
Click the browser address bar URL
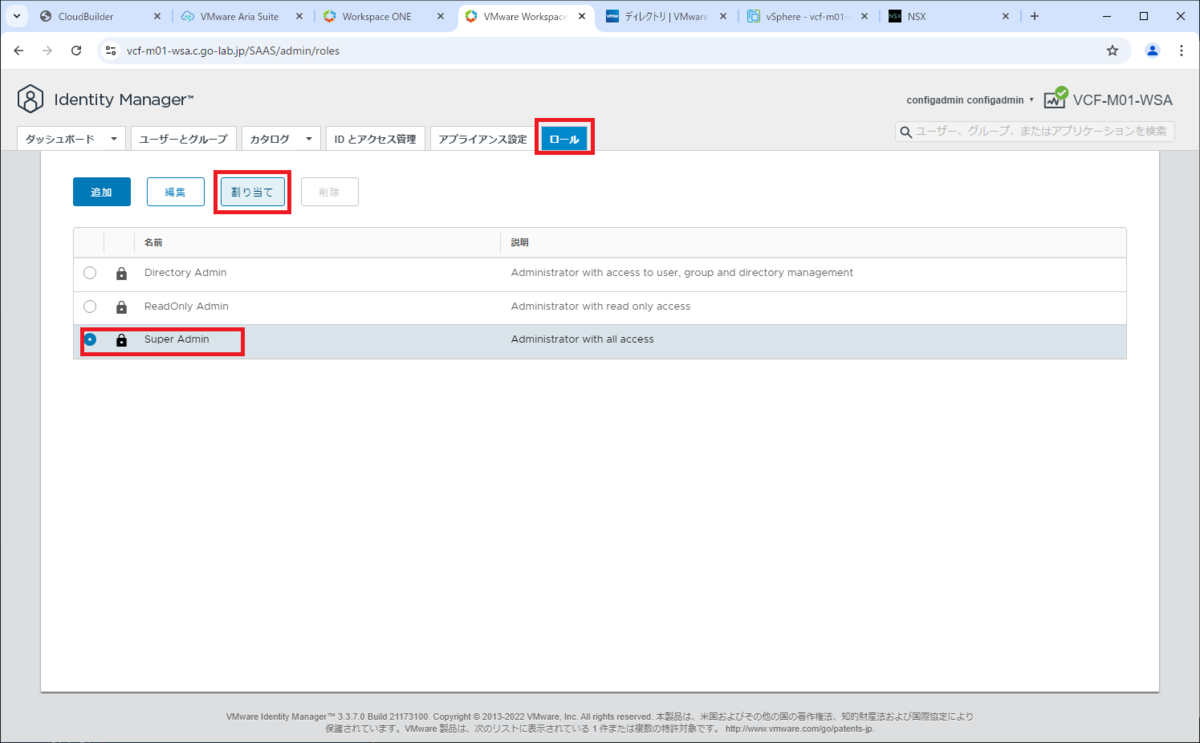tap(233, 50)
